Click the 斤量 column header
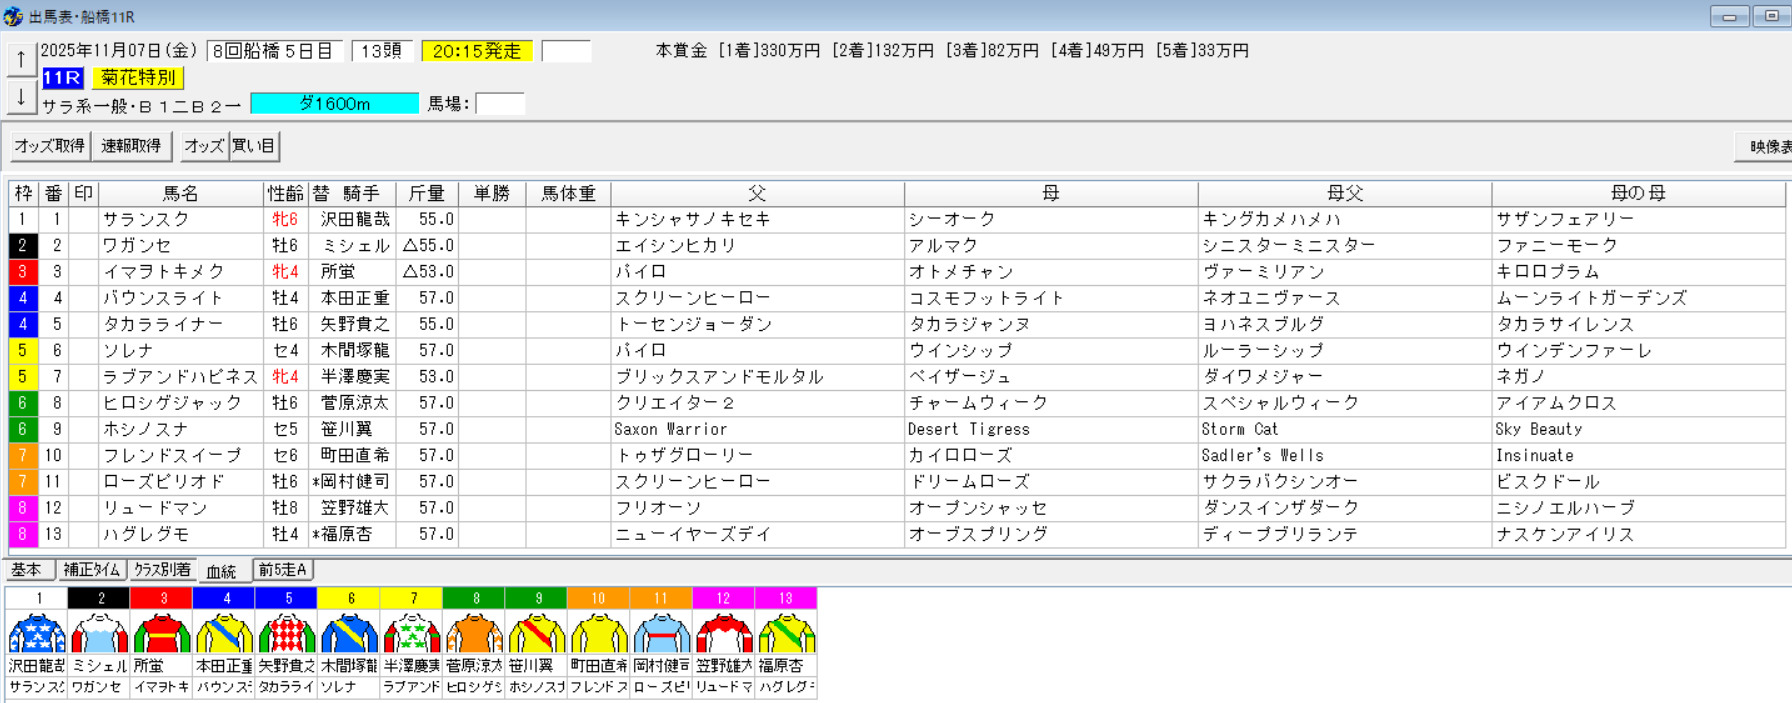This screenshot has width=1792, height=703. click(427, 194)
